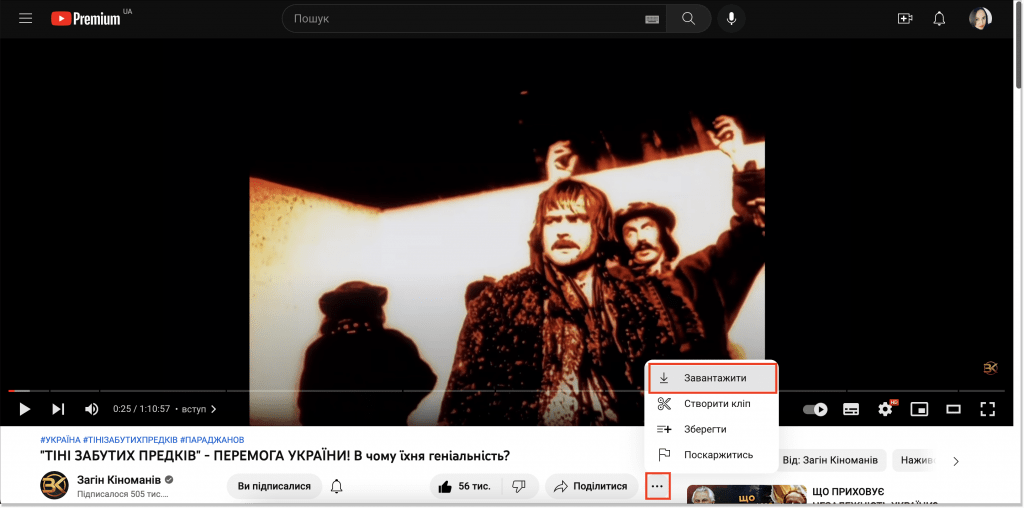
Task: Select Створити кліп in the menu
Action: (712, 404)
